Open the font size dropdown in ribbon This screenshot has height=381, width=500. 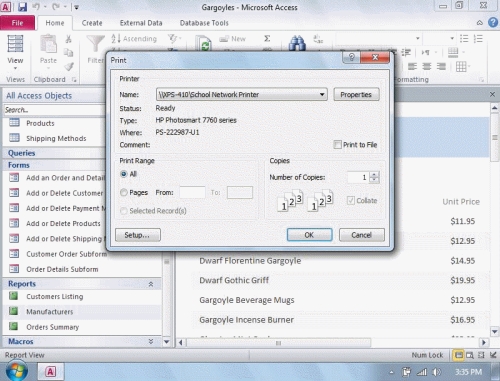coord(452,39)
